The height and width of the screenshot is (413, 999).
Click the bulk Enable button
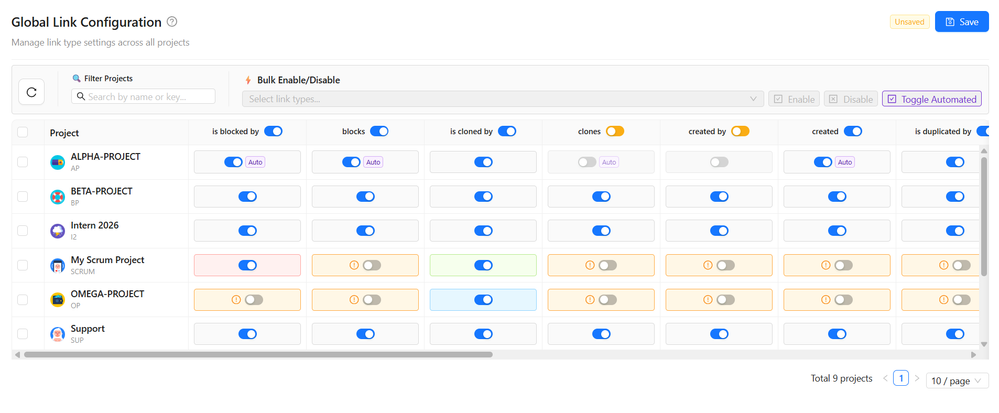793,99
